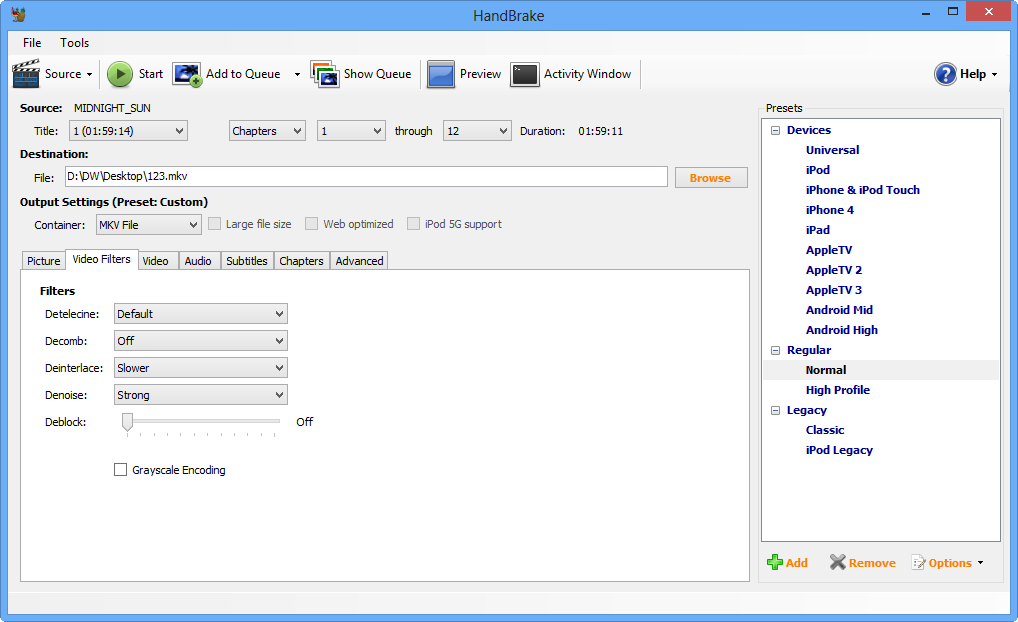Open the Decomb dropdown

click(x=201, y=341)
